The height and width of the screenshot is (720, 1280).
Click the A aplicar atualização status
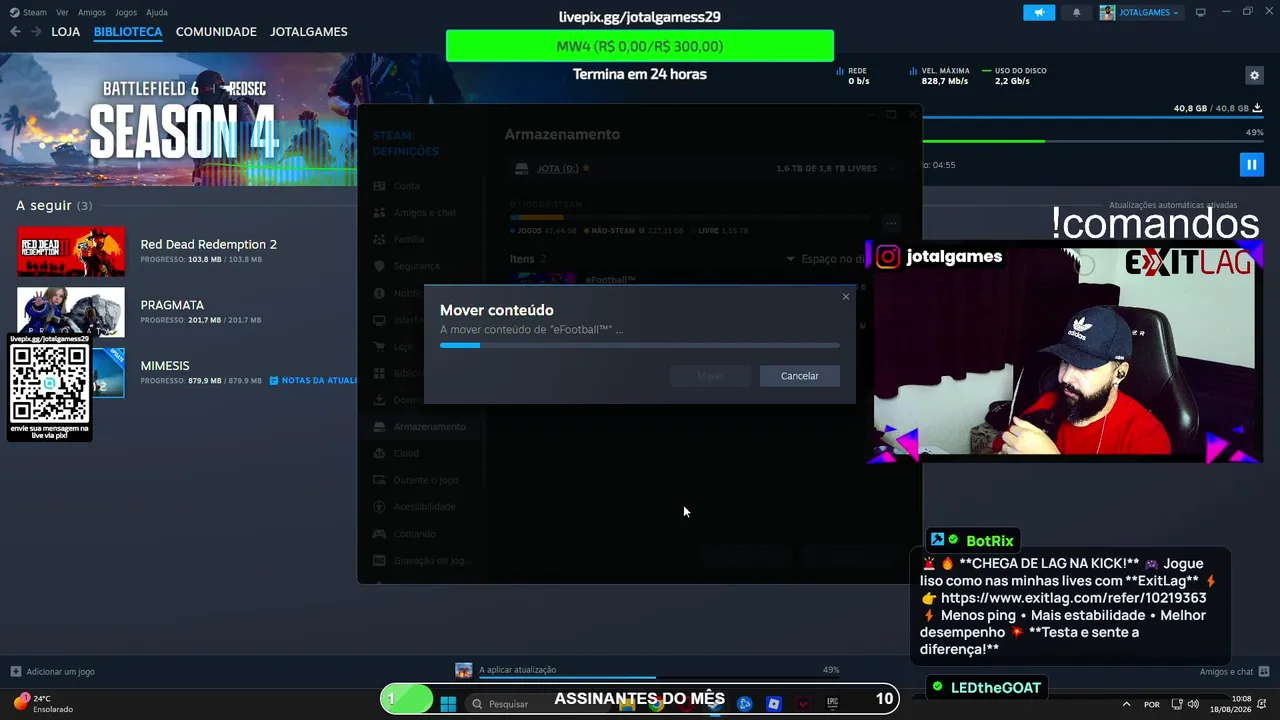[517, 670]
